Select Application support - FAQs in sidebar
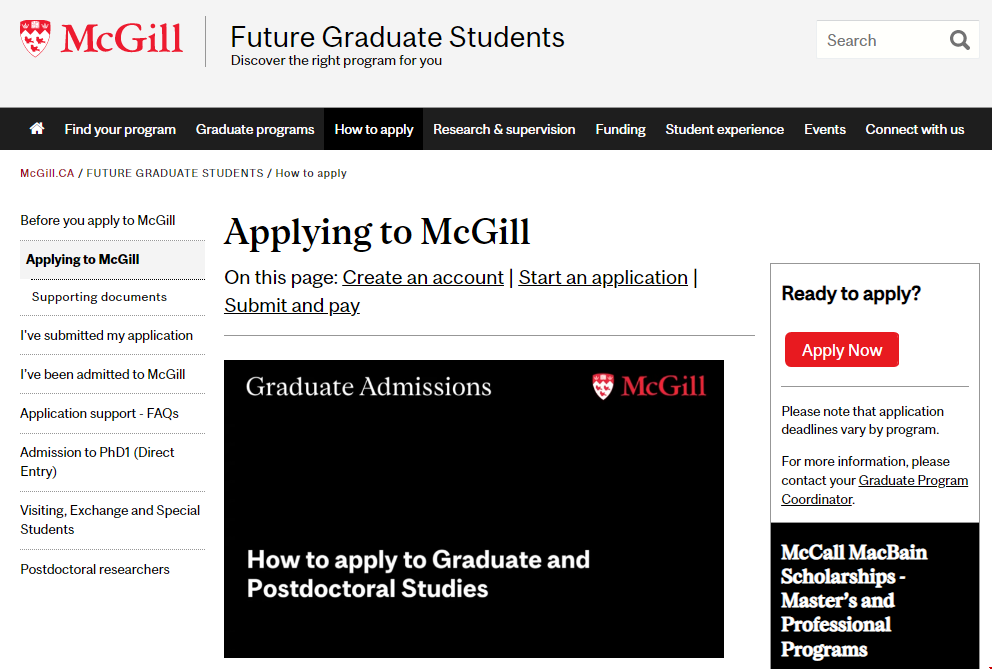Image resolution: width=992 pixels, height=669 pixels. 99,413
